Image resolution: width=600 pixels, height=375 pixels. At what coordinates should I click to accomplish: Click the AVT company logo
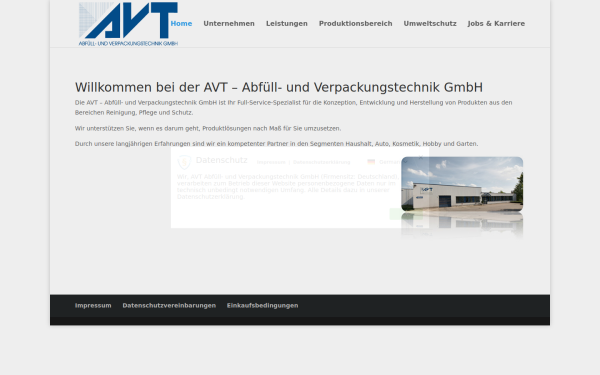coord(128,24)
